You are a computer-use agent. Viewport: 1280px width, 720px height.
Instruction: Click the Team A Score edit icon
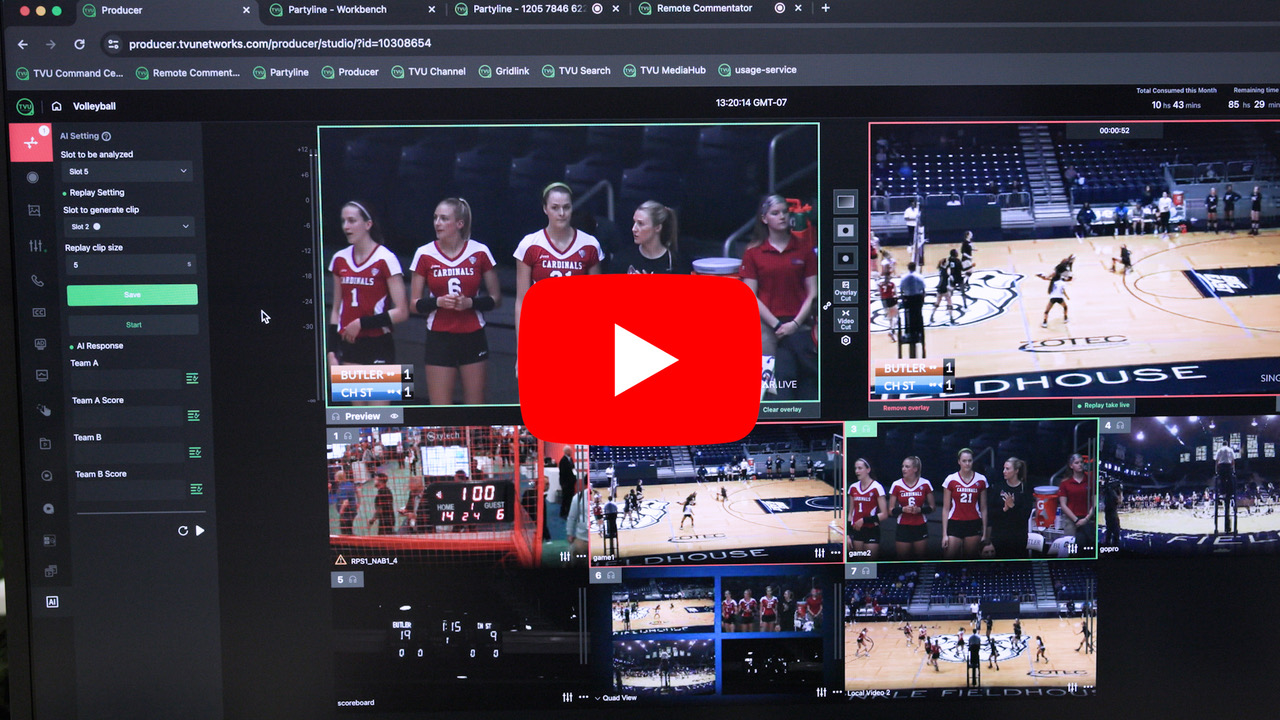pyautogui.click(x=193, y=415)
